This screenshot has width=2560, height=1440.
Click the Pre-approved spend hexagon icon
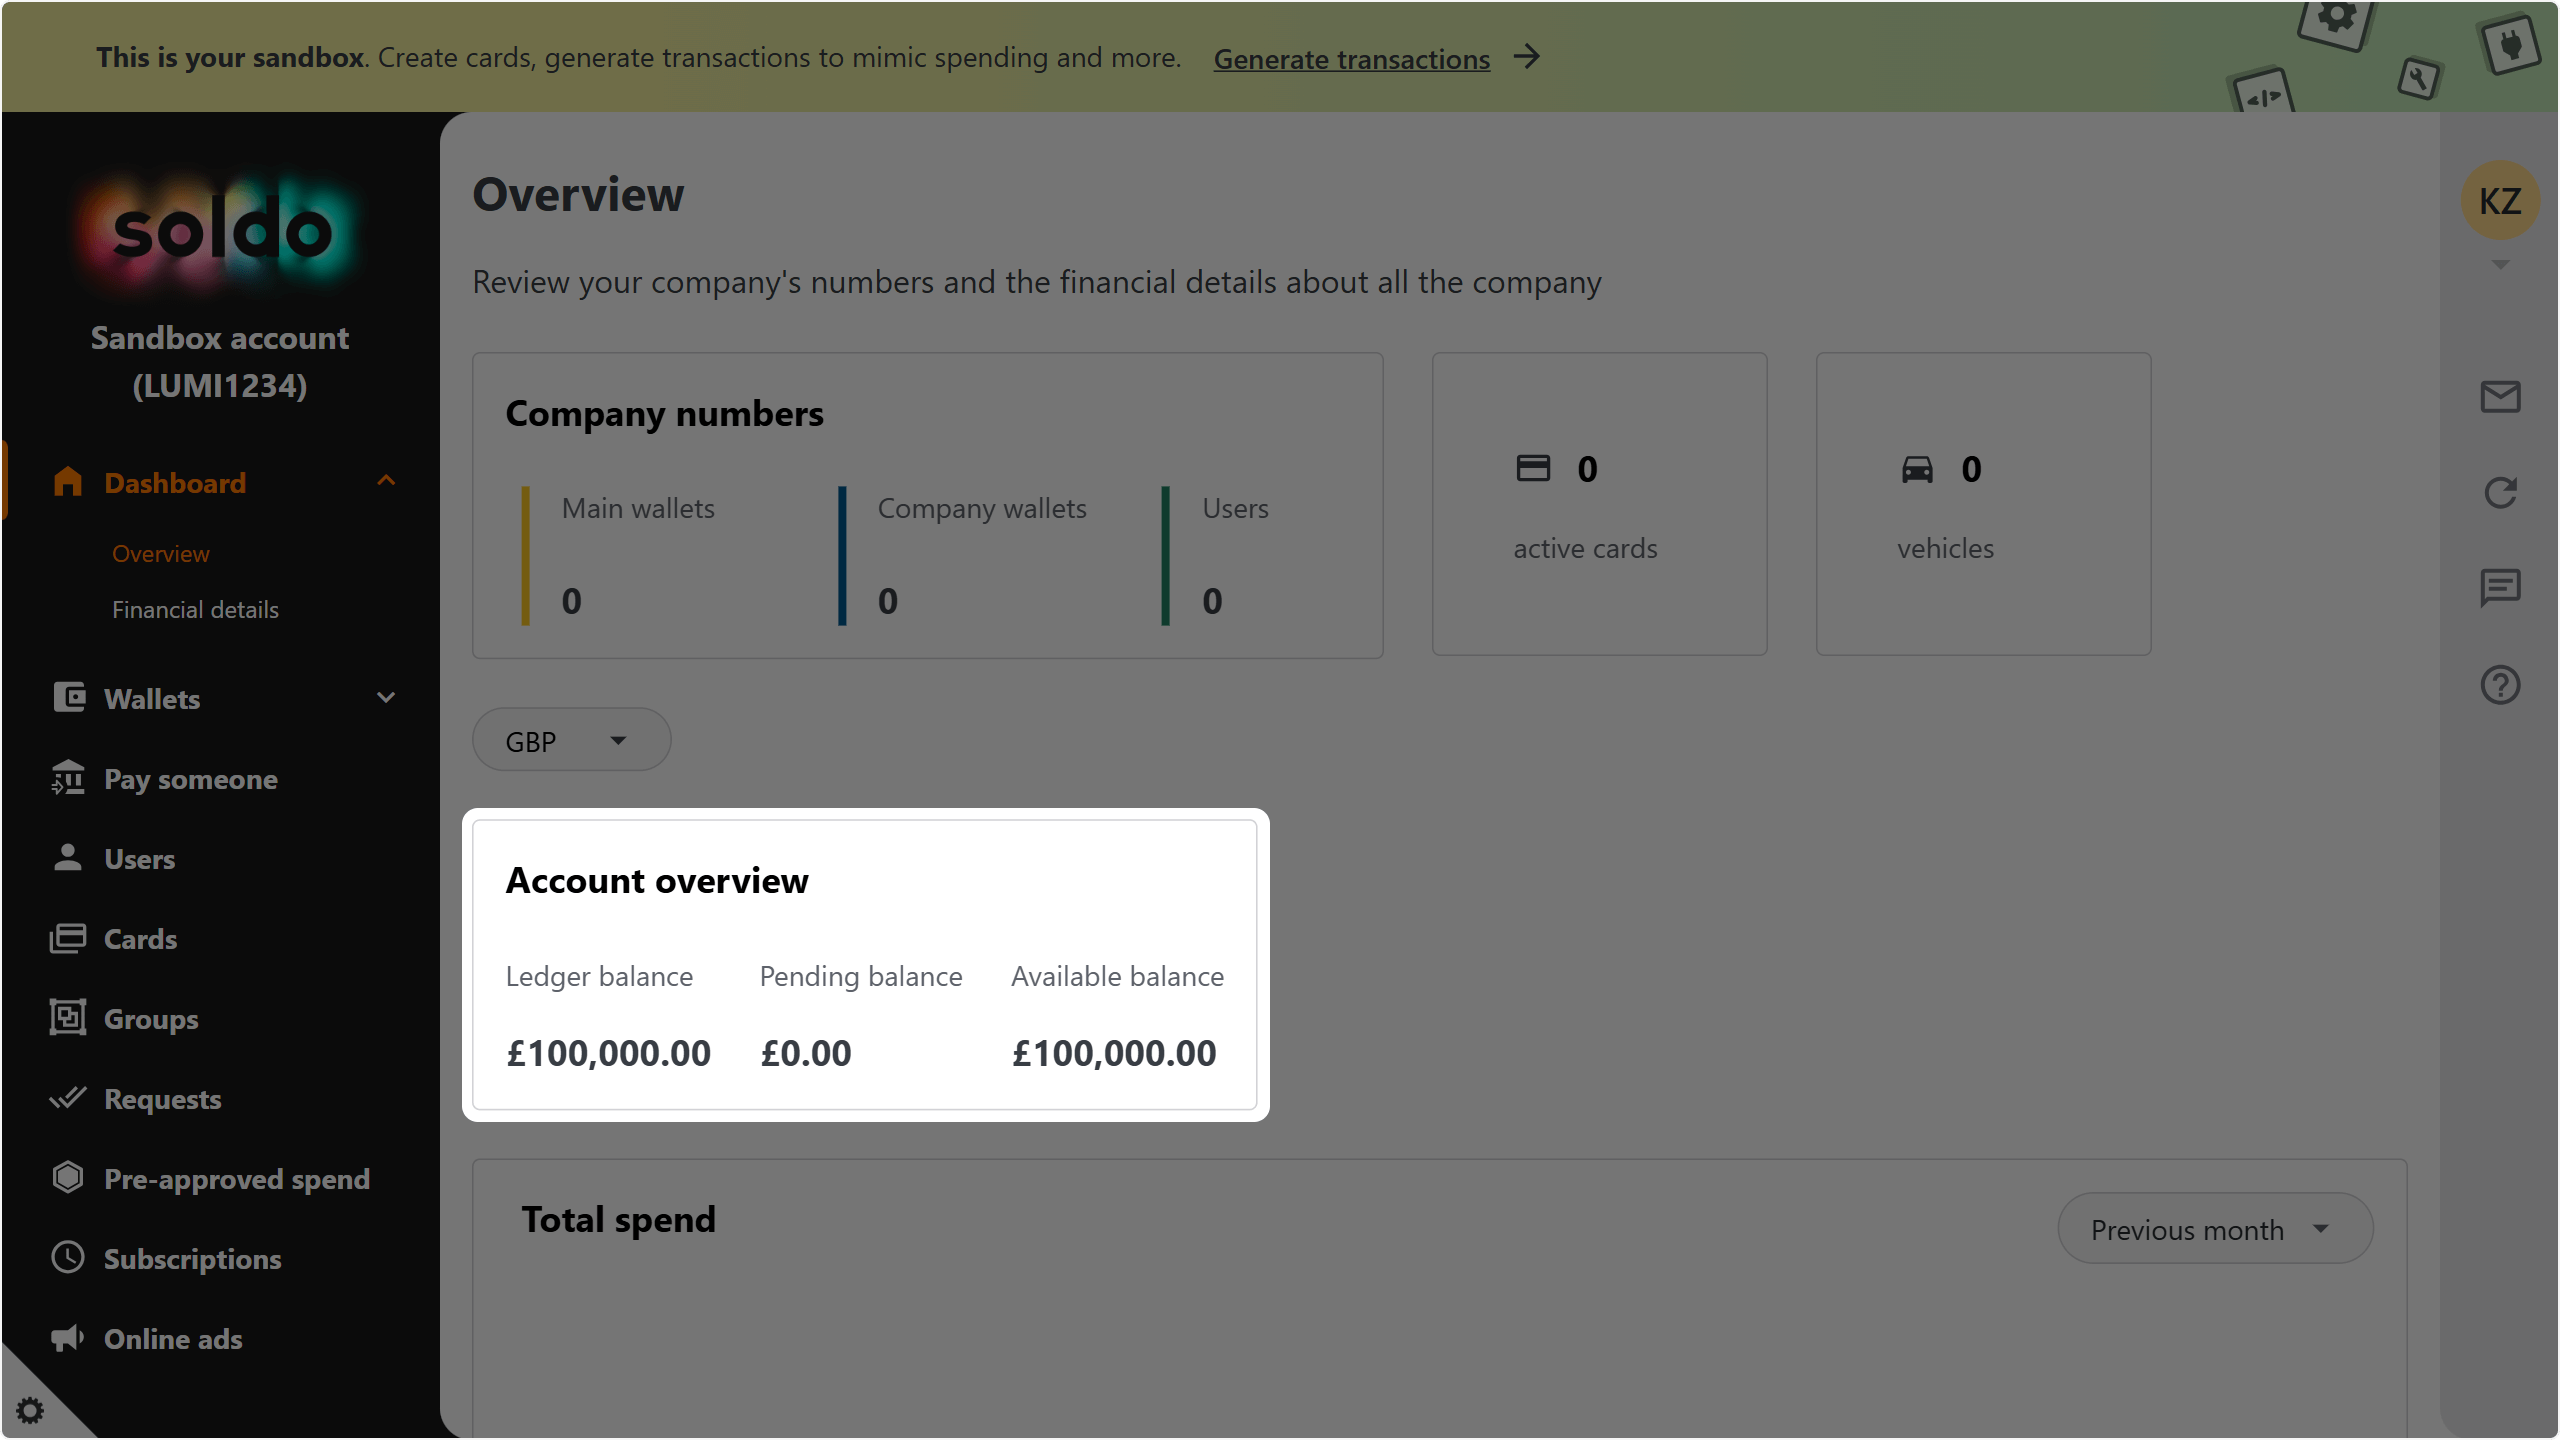[68, 1177]
